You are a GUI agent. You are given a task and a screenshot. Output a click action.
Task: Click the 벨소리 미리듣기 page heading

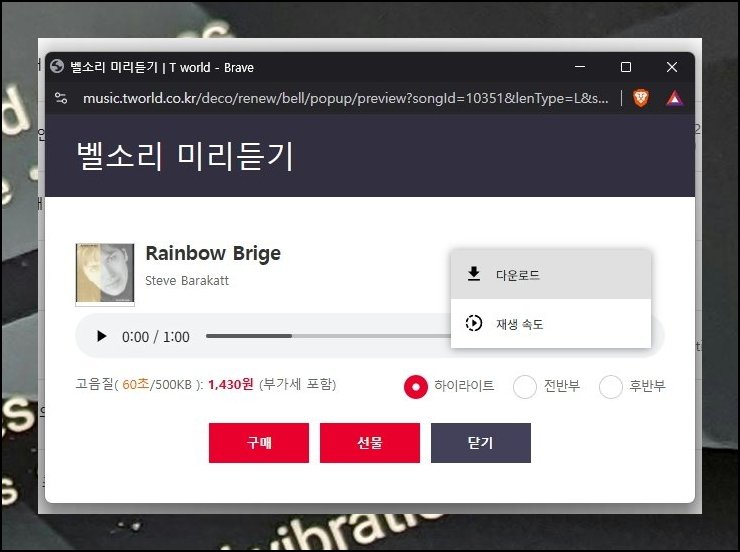pyautogui.click(x=185, y=156)
